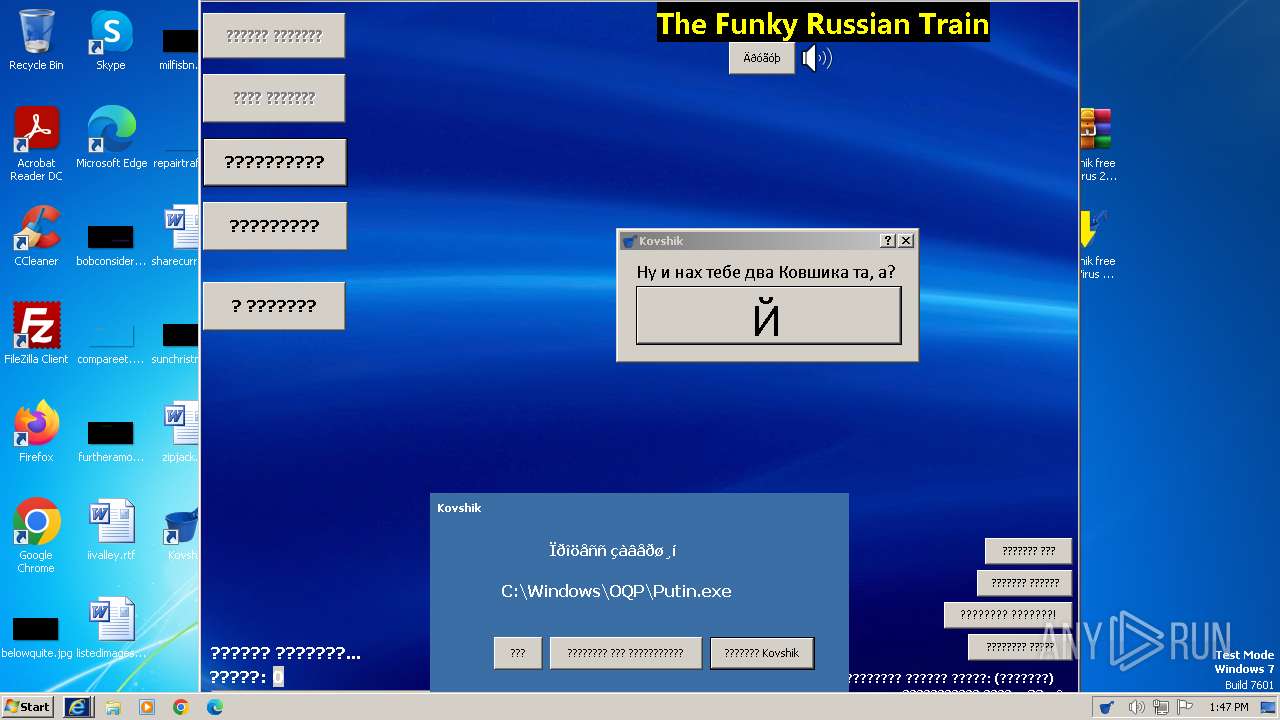Click the short '???' button in blue Kovshik panel
Viewport: 1280px width, 720px height.
tap(518, 653)
